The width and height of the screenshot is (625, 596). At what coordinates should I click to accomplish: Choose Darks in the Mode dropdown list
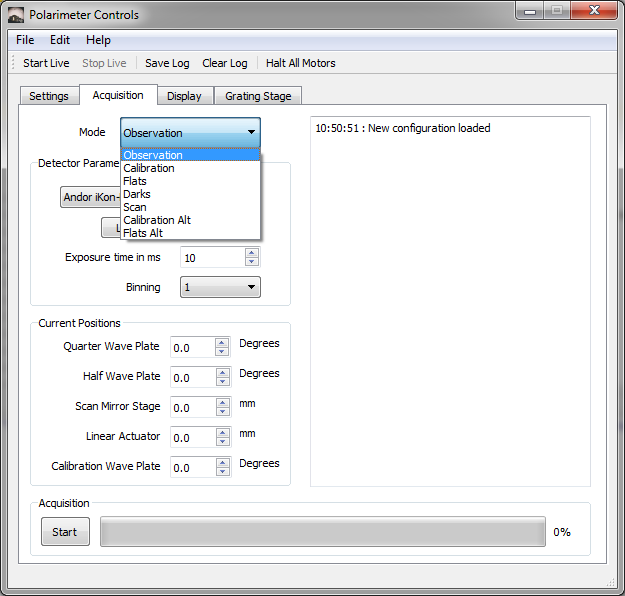click(x=137, y=194)
